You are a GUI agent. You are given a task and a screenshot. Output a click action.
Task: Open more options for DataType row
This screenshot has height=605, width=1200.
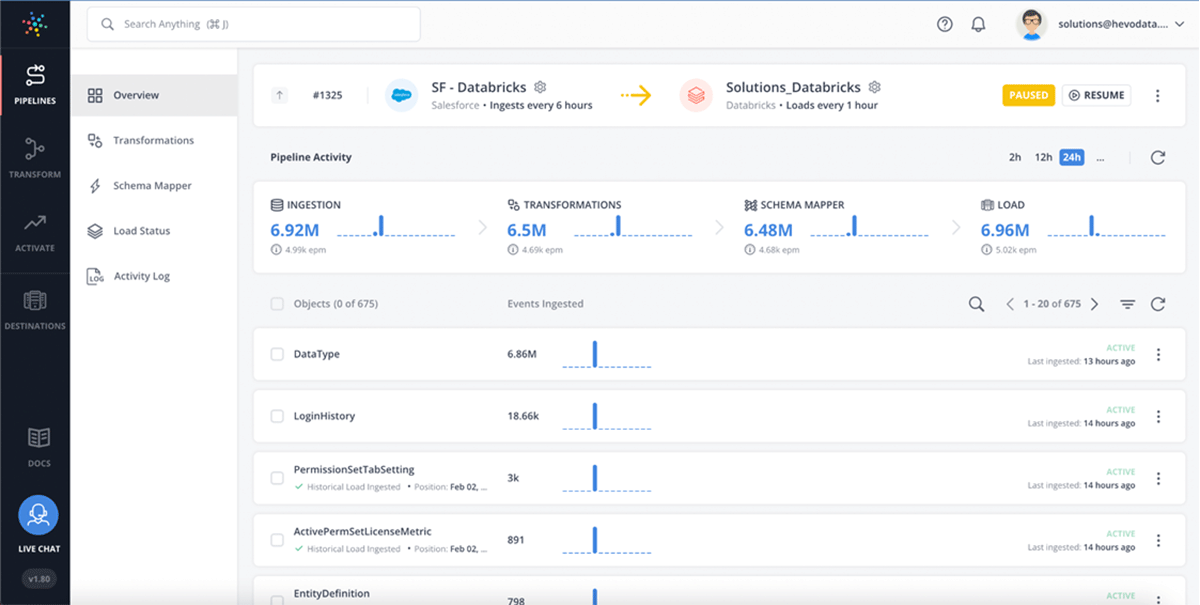pyautogui.click(x=1158, y=354)
